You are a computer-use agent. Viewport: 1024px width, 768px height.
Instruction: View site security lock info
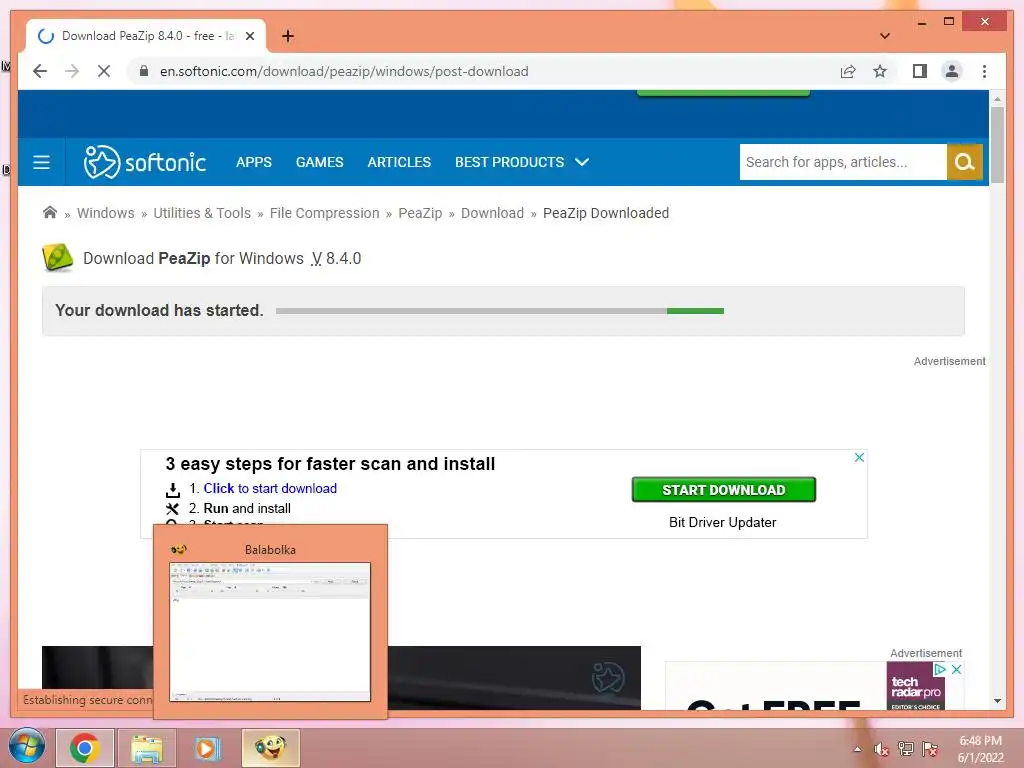tap(144, 71)
